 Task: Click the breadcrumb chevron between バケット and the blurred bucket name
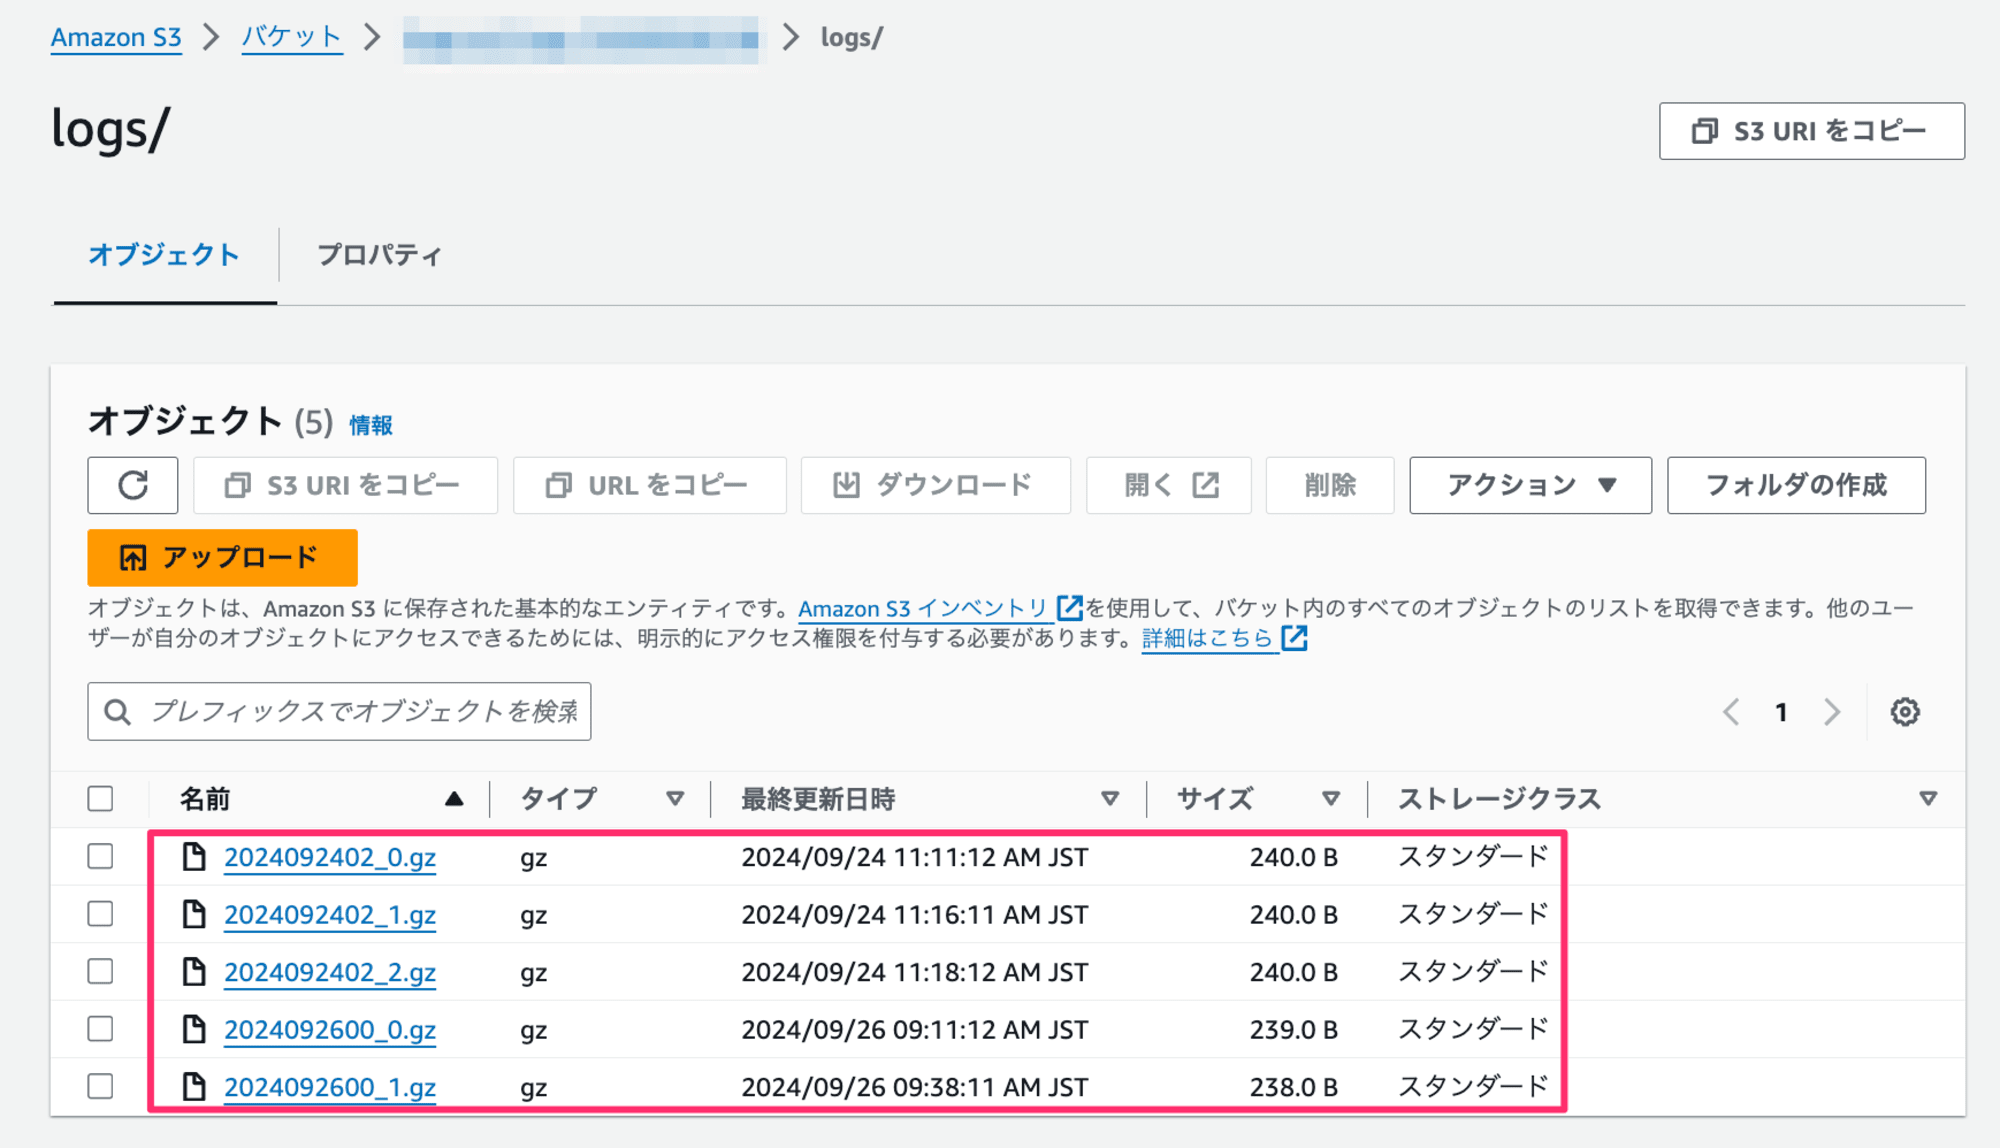click(x=372, y=37)
